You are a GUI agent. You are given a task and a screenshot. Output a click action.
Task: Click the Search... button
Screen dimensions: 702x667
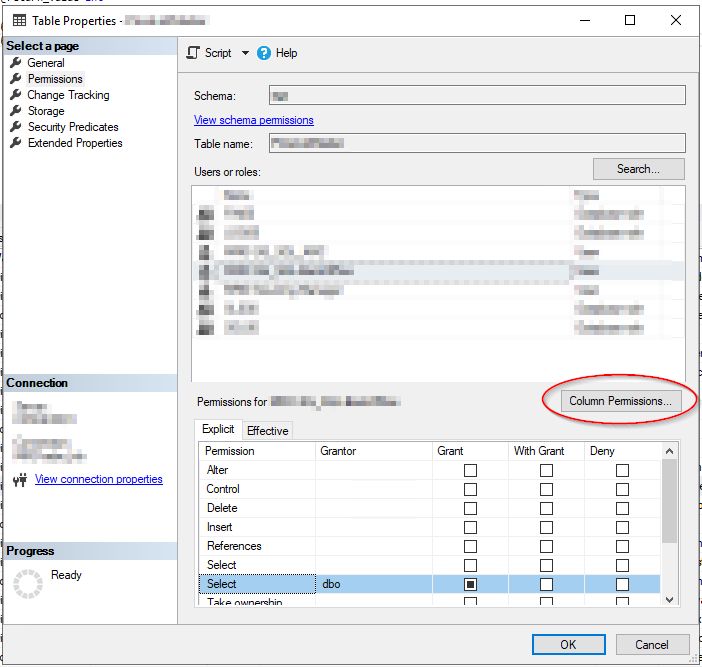pyautogui.click(x=638, y=169)
